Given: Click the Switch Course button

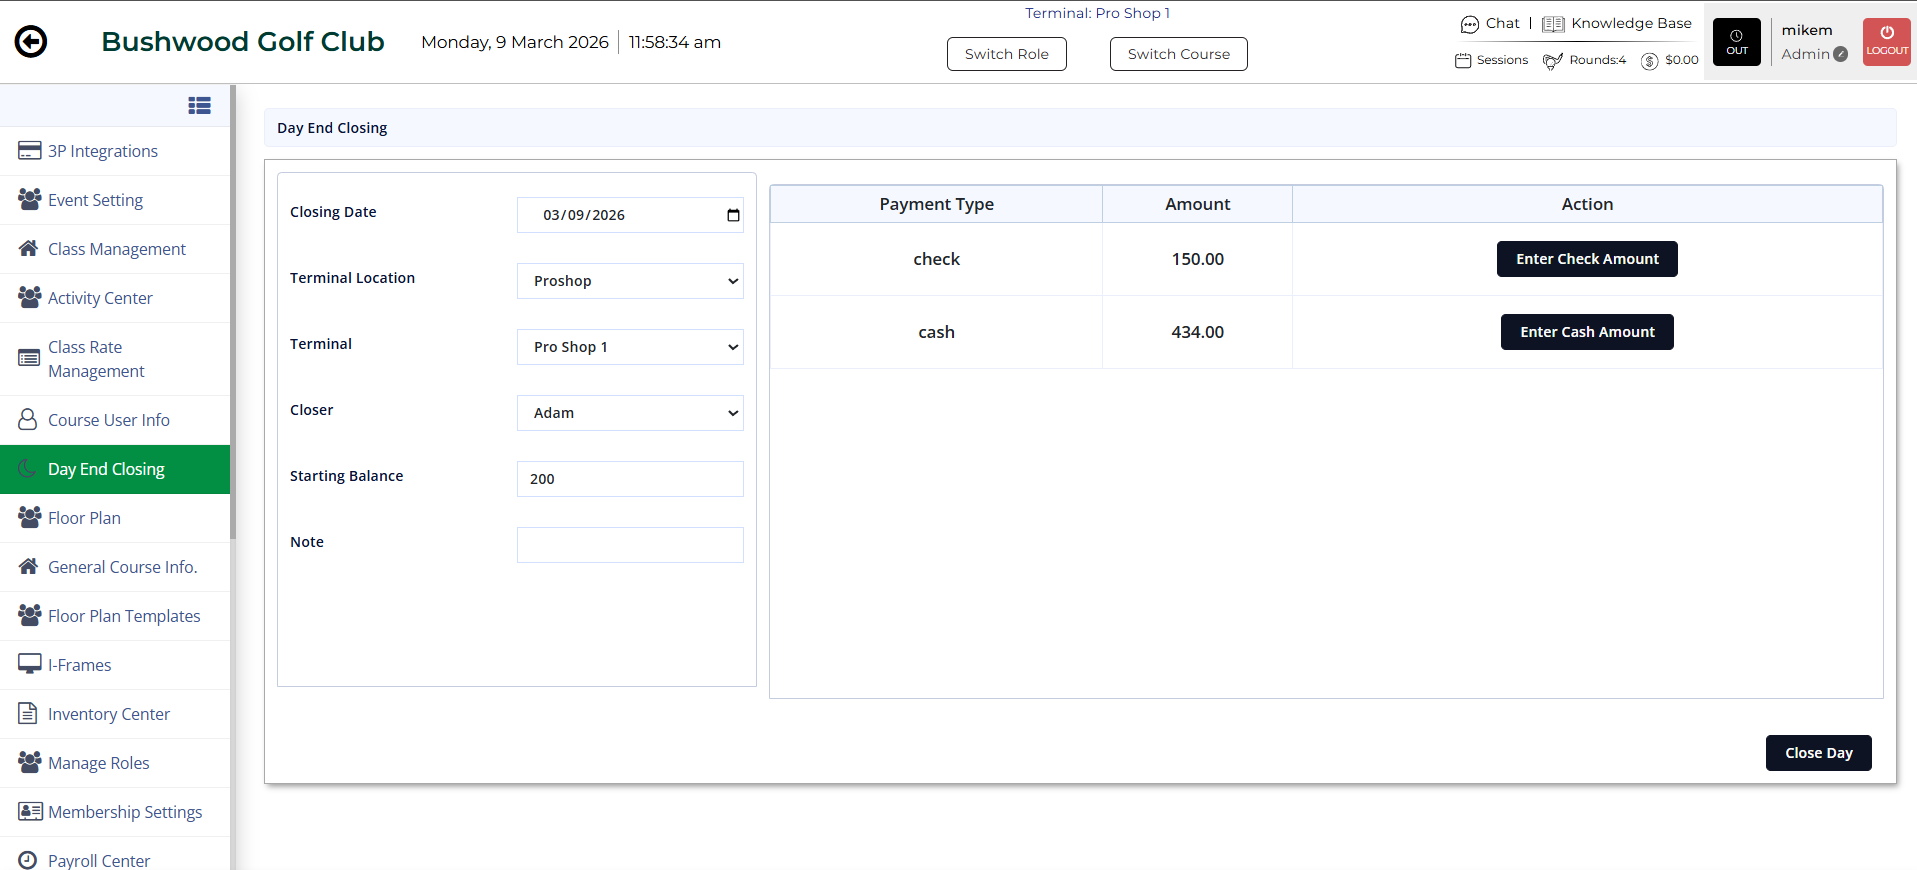Looking at the screenshot, I should 1178,54.
